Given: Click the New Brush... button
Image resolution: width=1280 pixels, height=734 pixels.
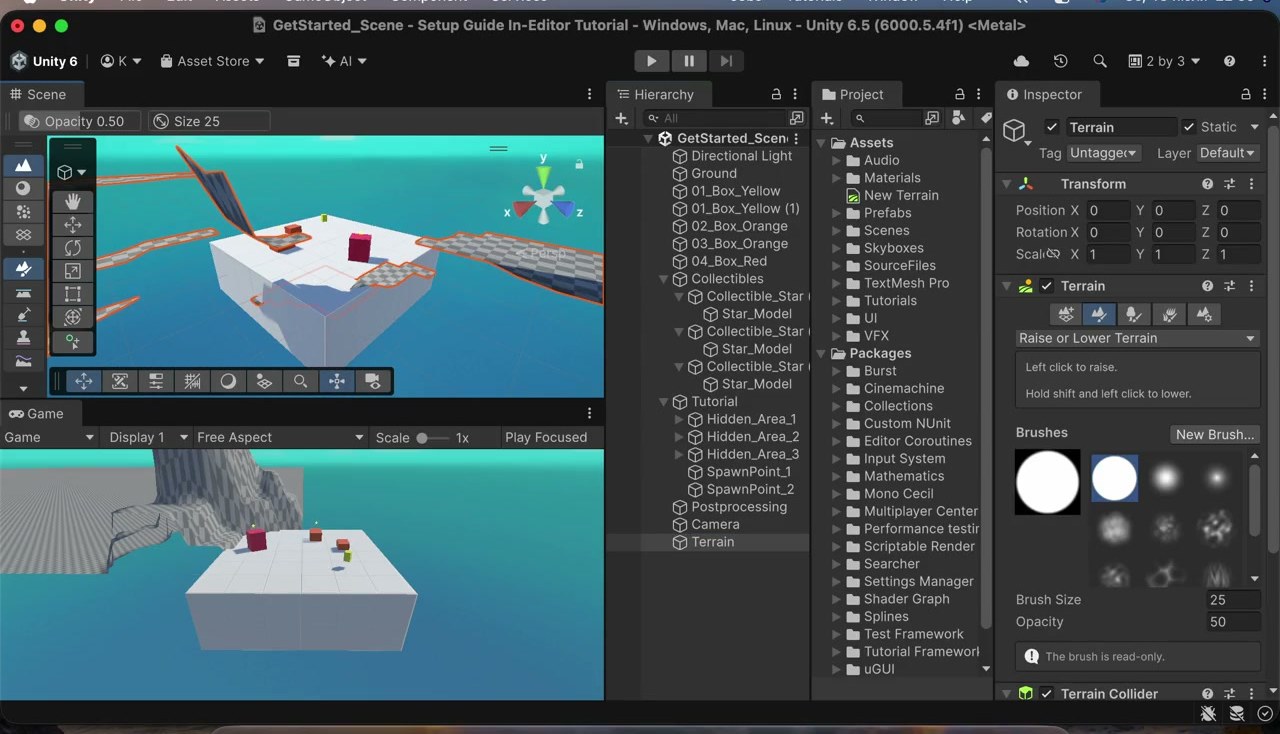Looking at the screenshot, I should click(x=1215, y=434).
